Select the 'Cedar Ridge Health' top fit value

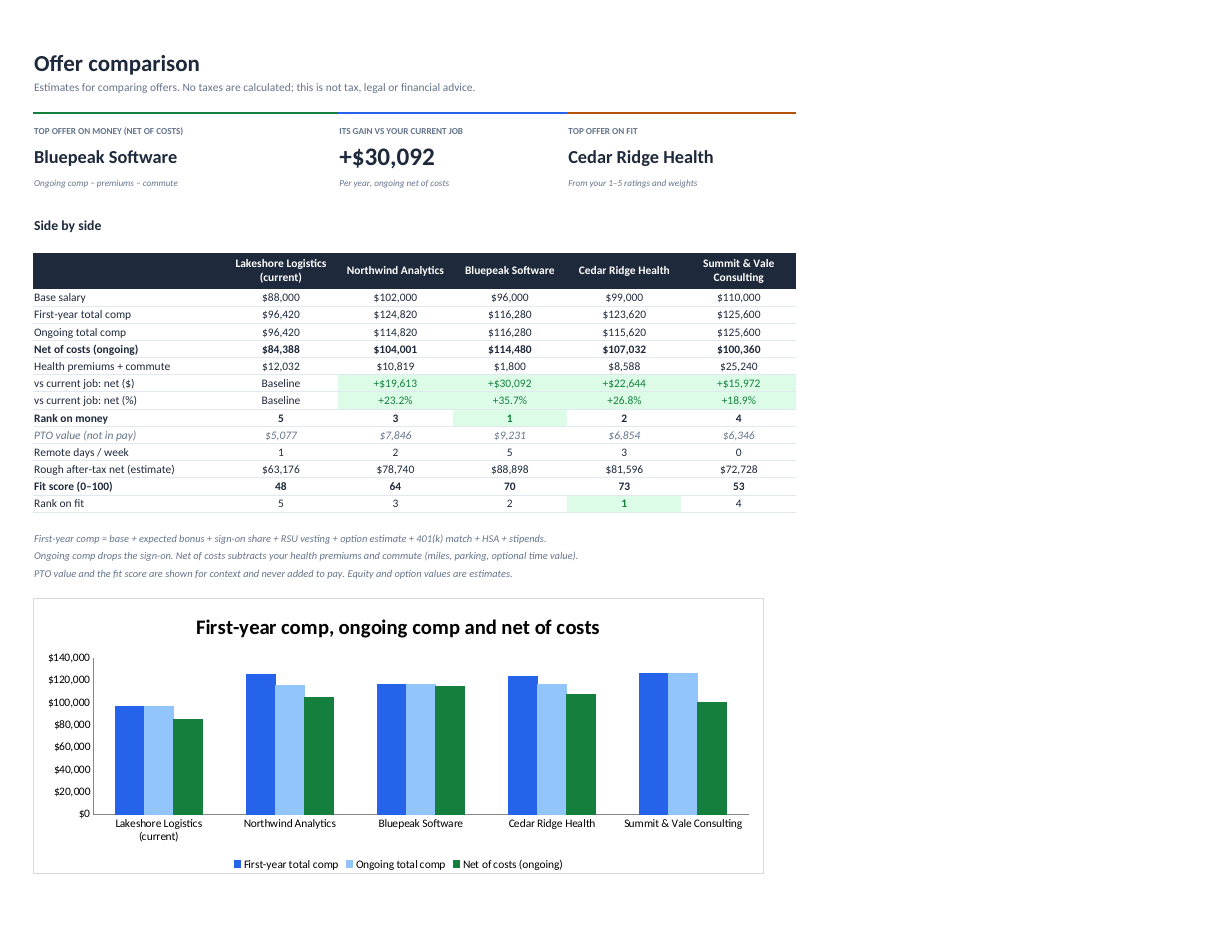pos(640,157)
